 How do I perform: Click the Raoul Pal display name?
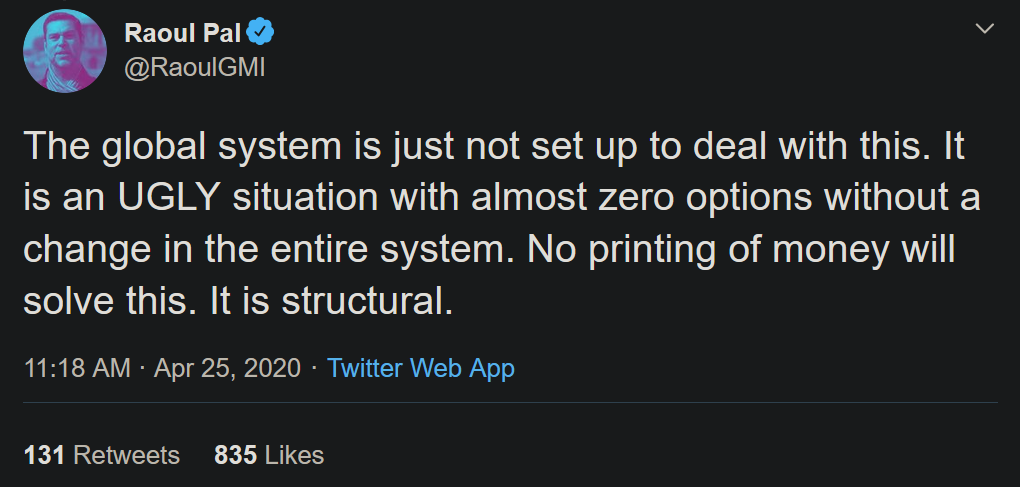[x=180, y=33]
